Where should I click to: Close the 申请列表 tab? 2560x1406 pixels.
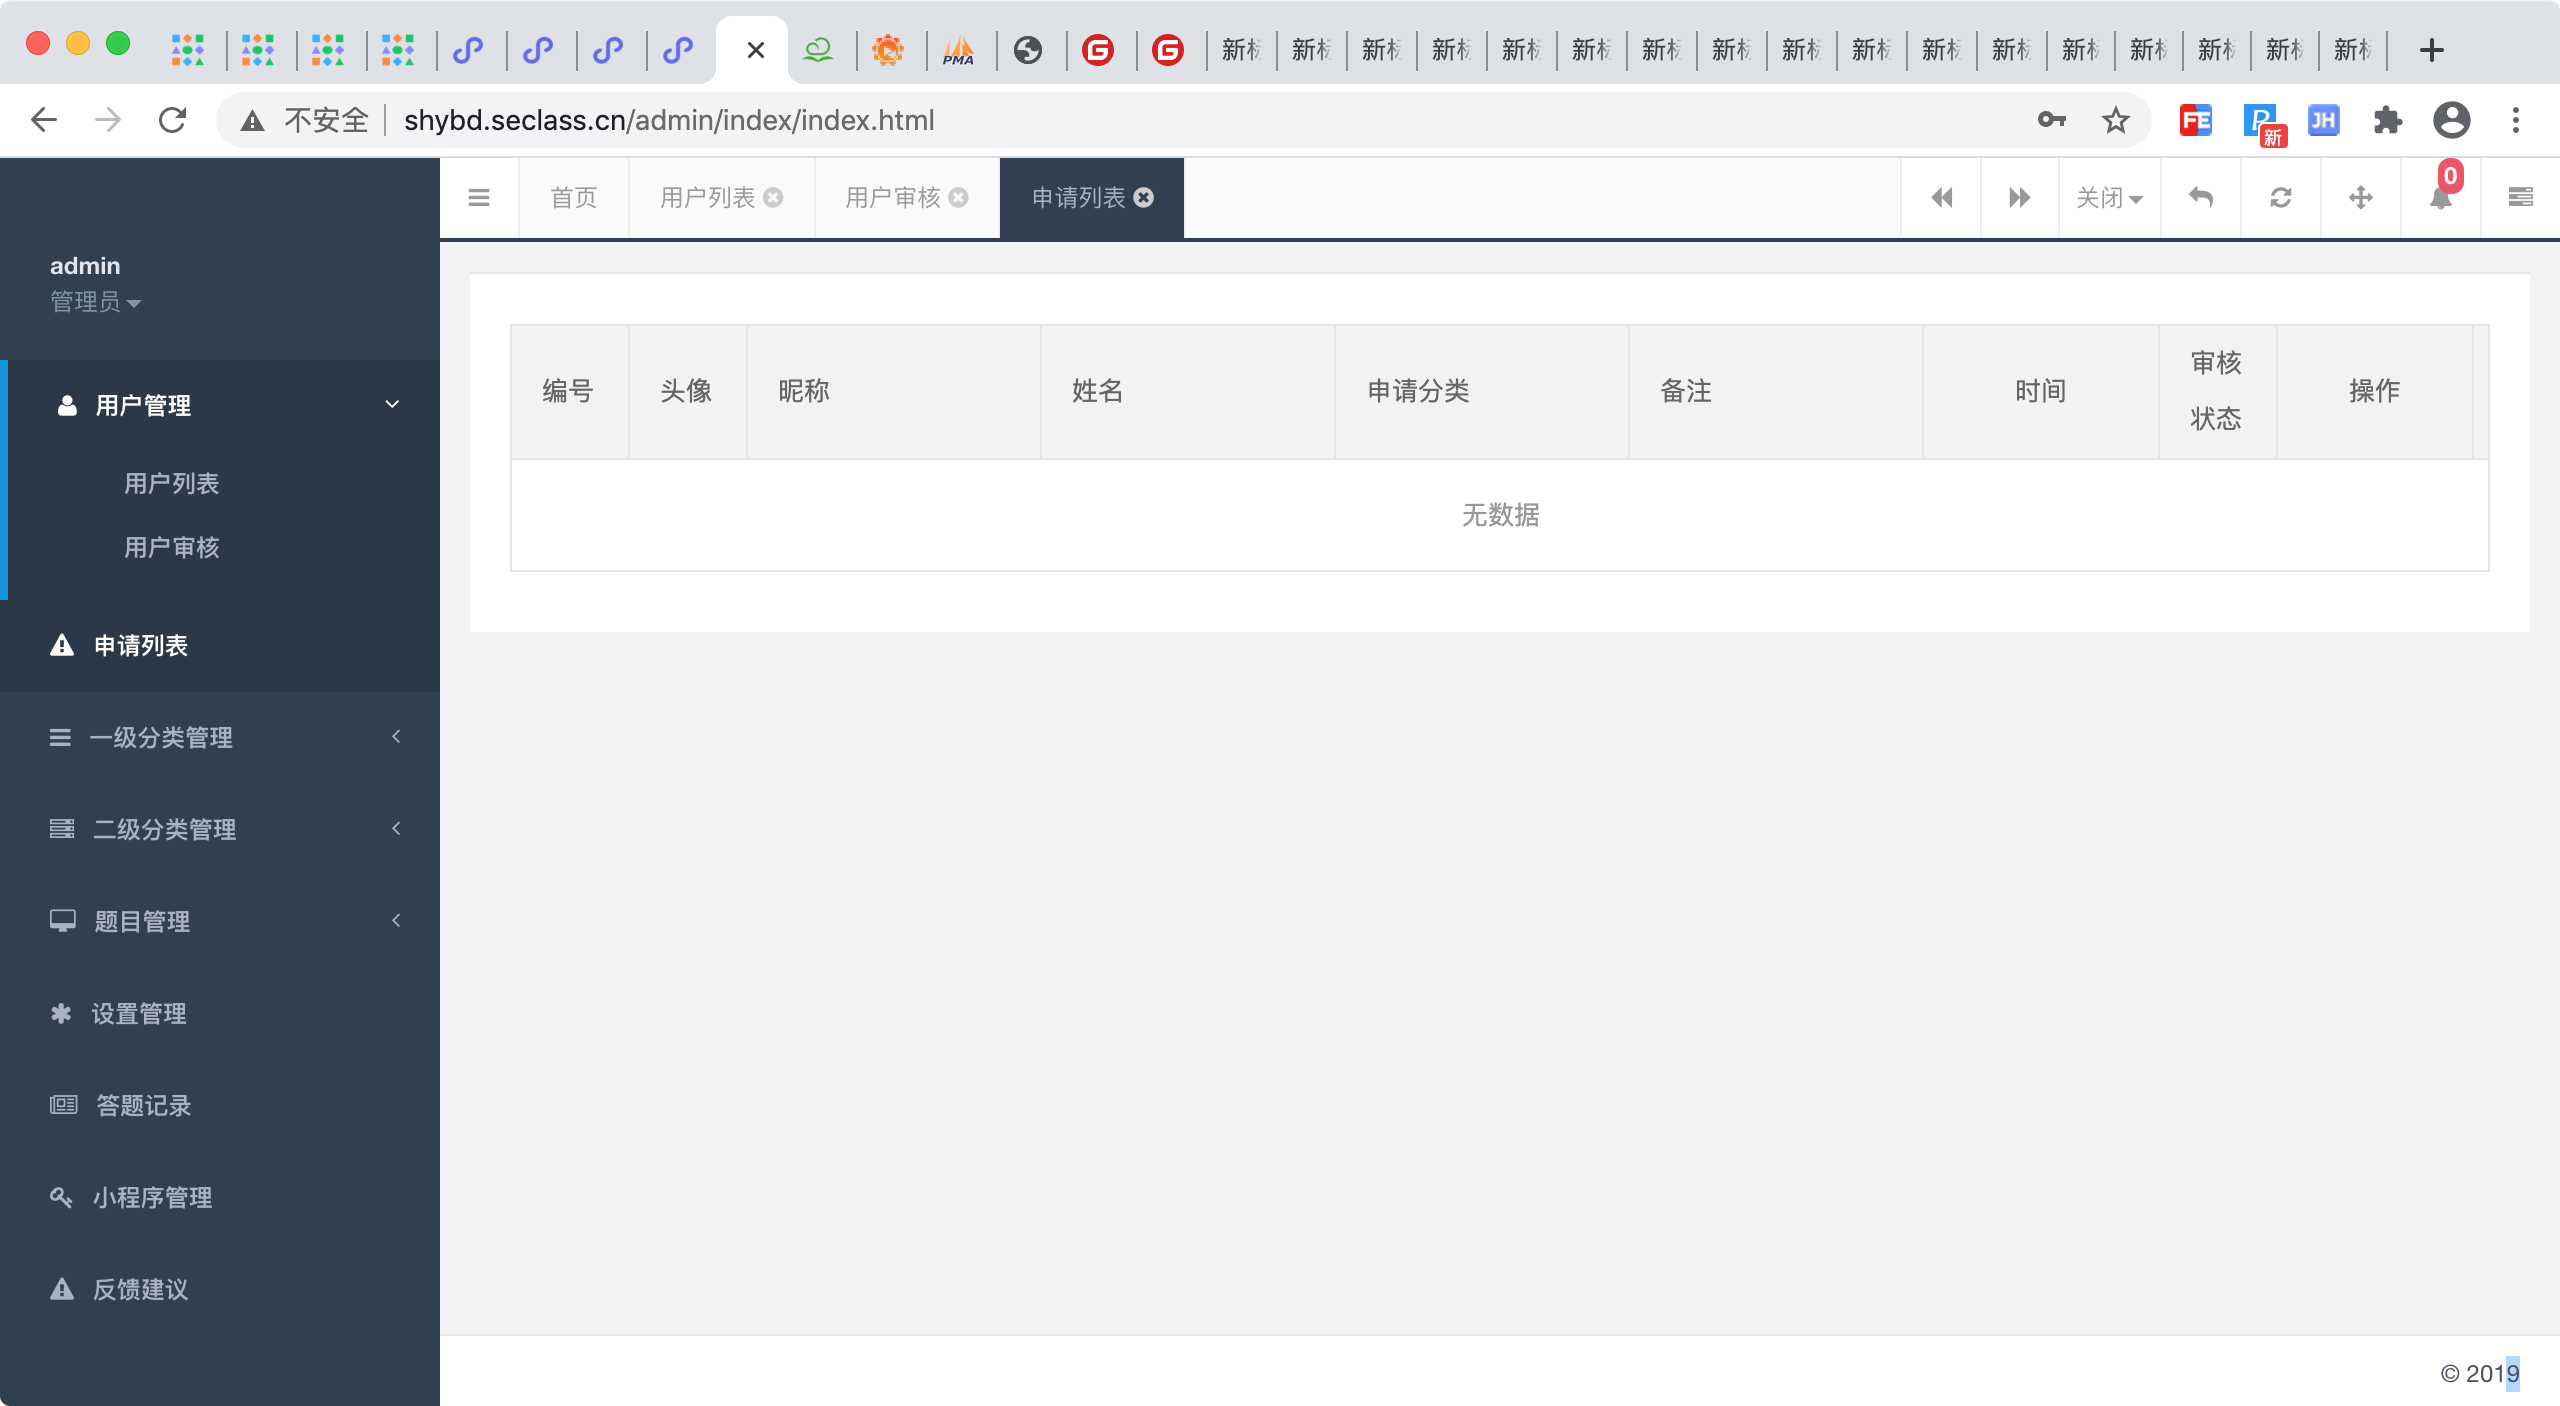(1144, 198)
